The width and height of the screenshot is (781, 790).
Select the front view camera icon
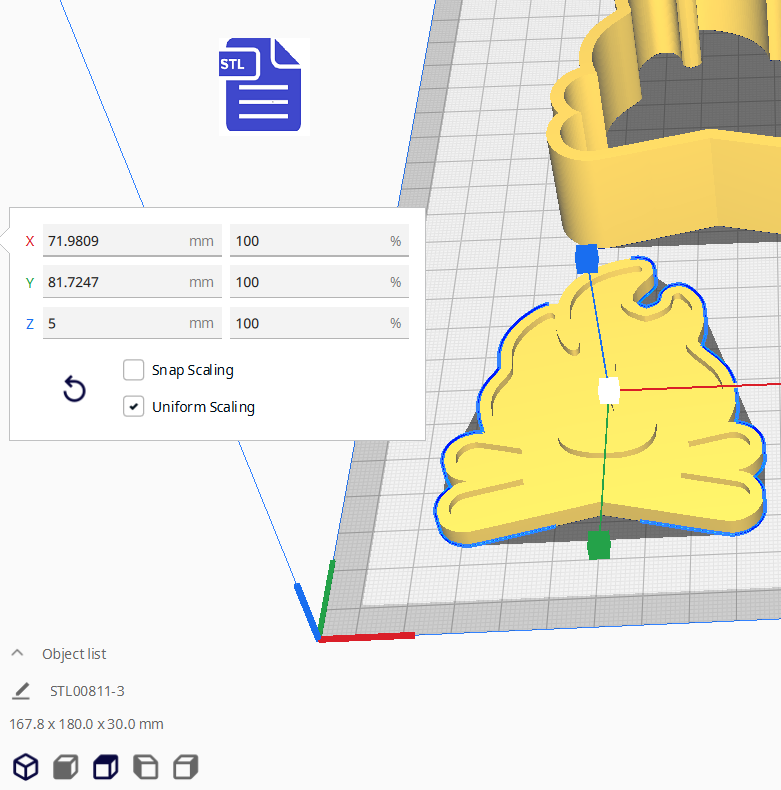tap(65, 767)
